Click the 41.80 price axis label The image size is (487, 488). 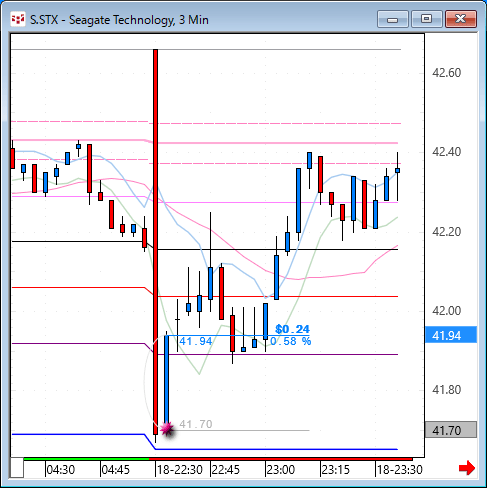point(446,390)
